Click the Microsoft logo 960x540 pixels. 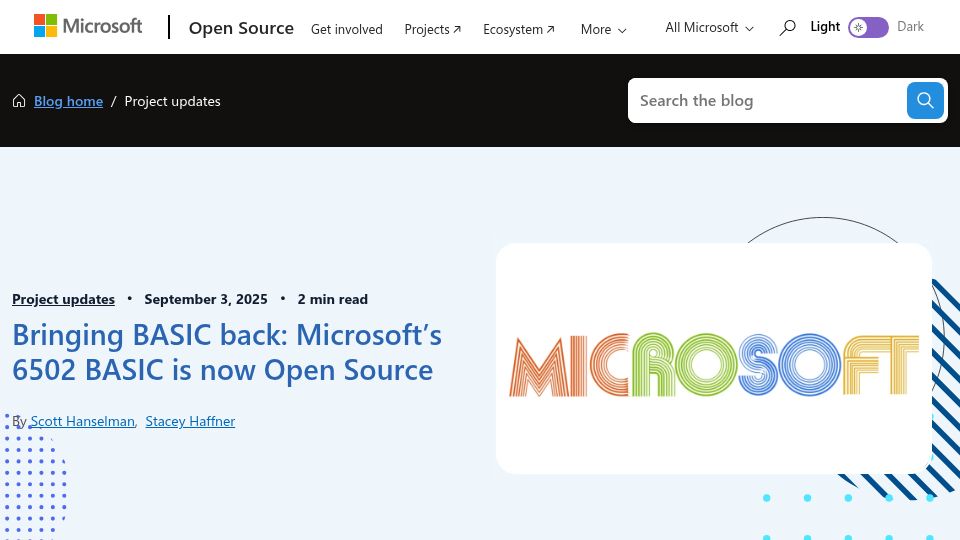88,26
